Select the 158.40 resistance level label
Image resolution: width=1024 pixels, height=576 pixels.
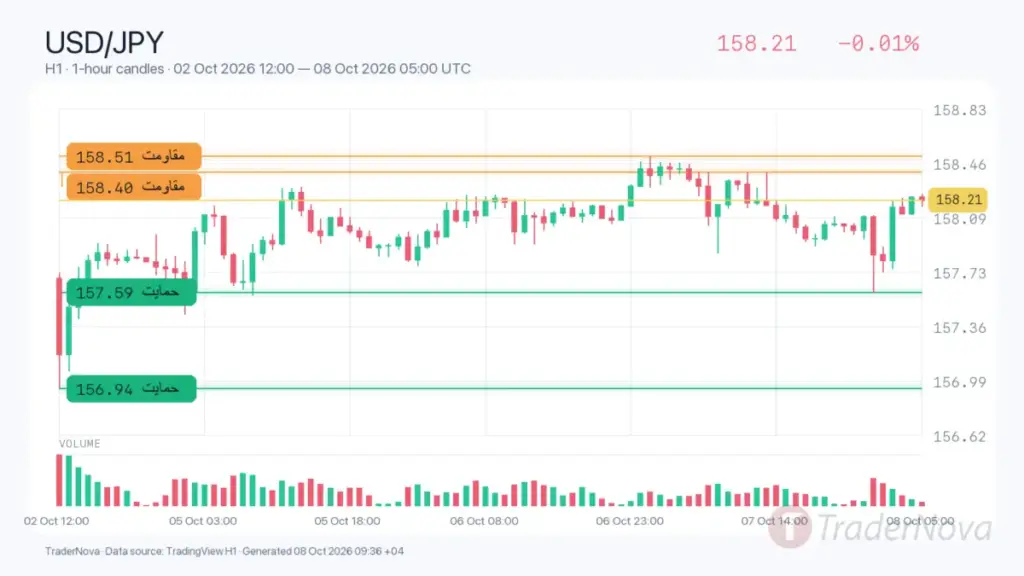pos(133,187)
